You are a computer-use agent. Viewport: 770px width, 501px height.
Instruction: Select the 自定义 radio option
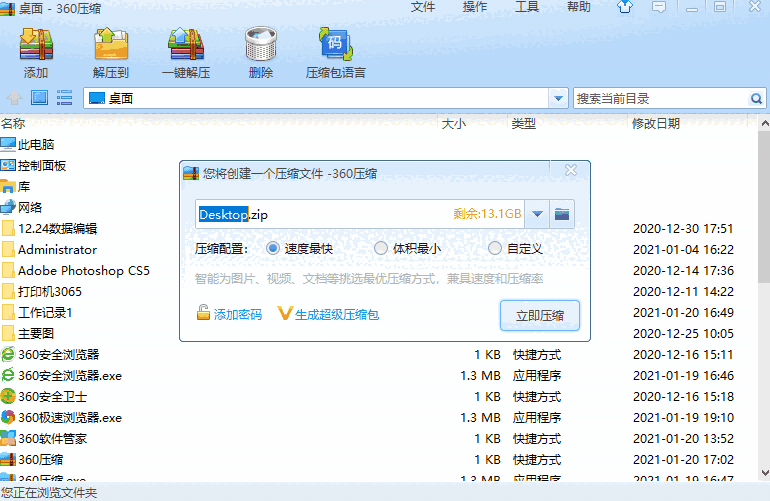pos(495,248)
